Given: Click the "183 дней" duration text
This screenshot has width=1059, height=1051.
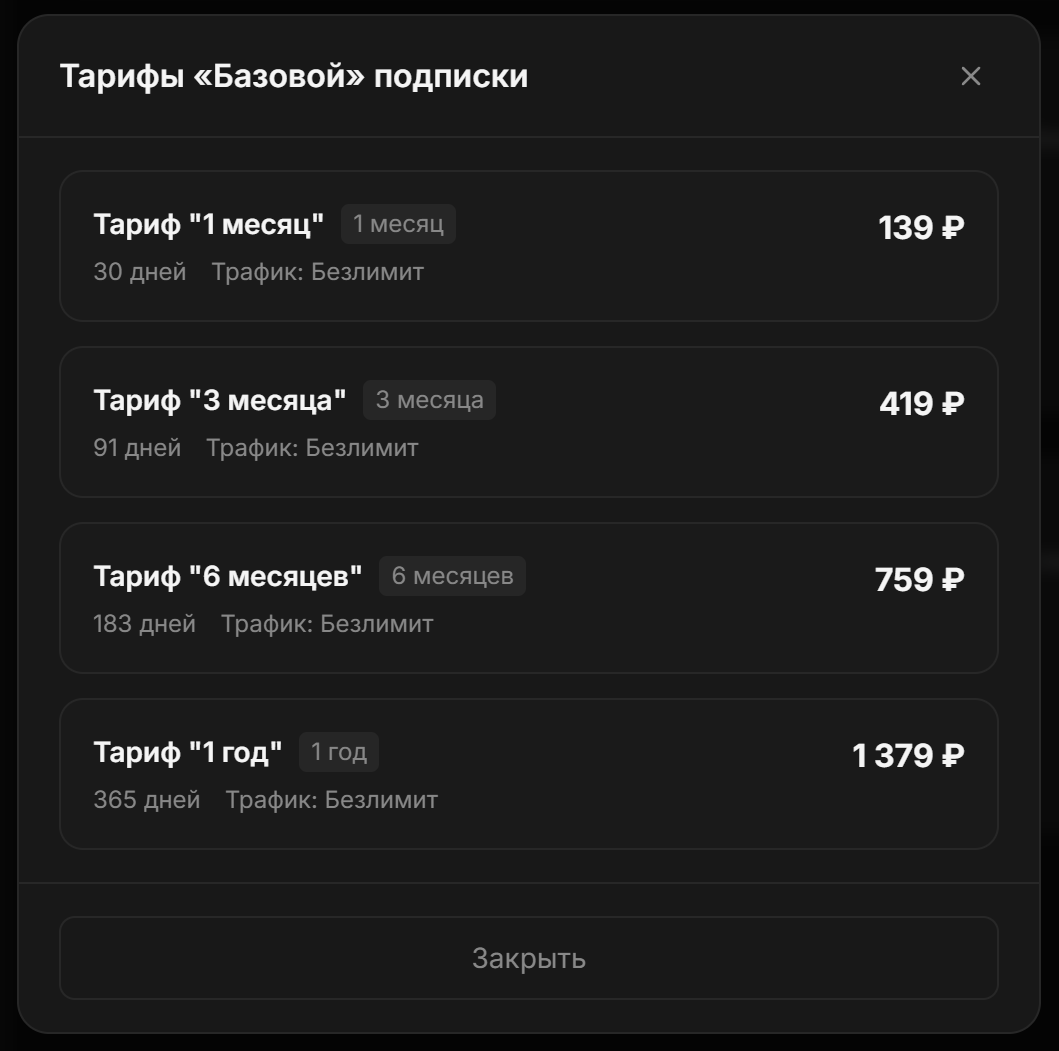Looking at the screenshot, I should coord(144,624).
